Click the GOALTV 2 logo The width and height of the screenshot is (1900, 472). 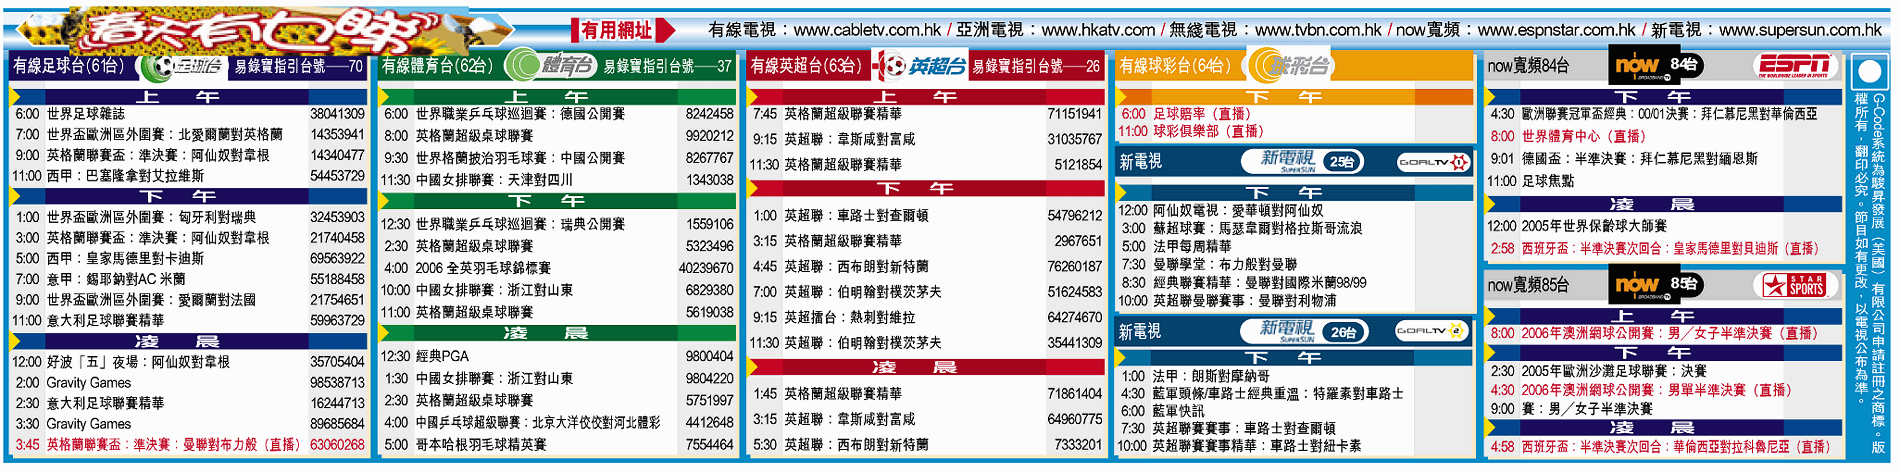[1433, 331]
